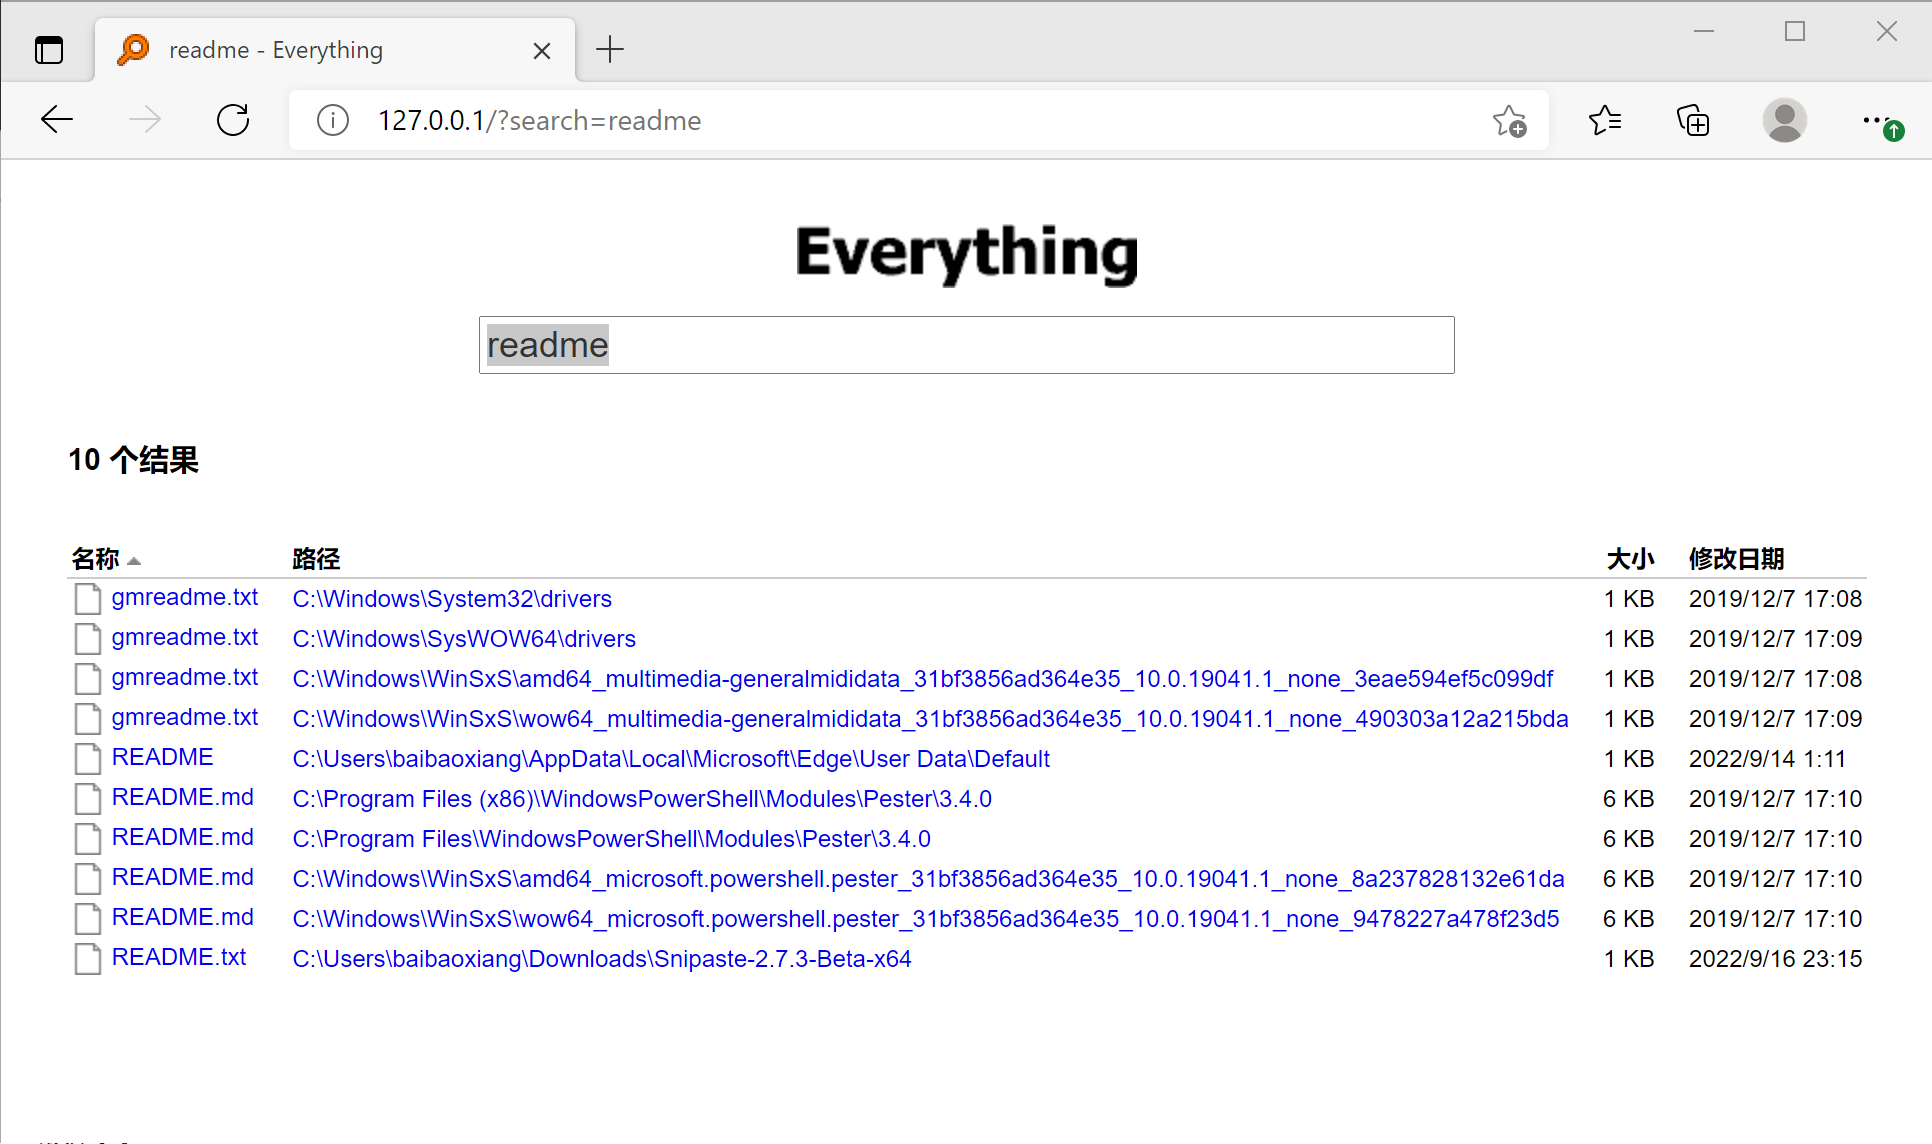
Task: Click the 10 个结果 result count
Action: tap(134, 460)
